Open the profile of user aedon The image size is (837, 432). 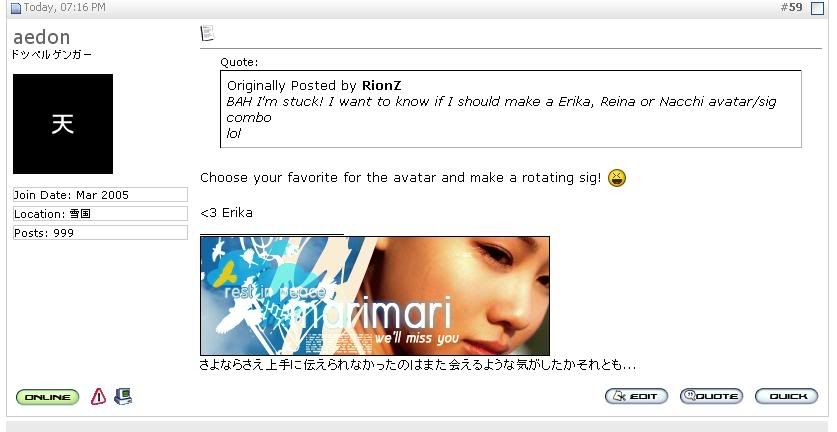[42, 37]
